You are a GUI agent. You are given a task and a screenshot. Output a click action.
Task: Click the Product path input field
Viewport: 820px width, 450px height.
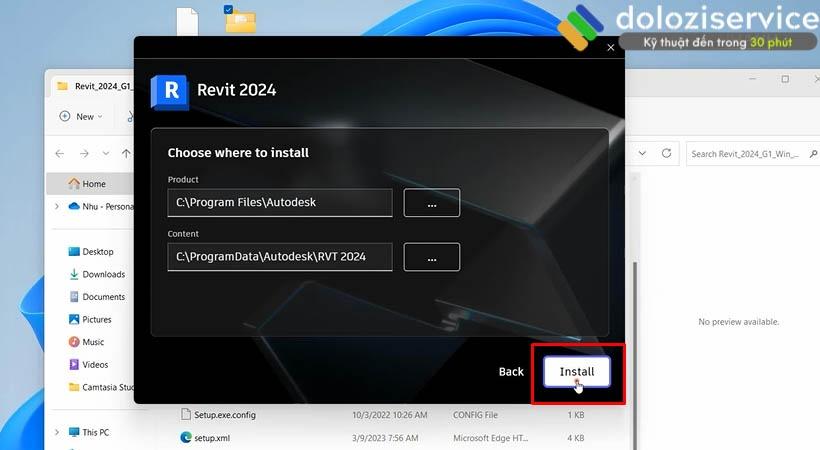[279, 203]
